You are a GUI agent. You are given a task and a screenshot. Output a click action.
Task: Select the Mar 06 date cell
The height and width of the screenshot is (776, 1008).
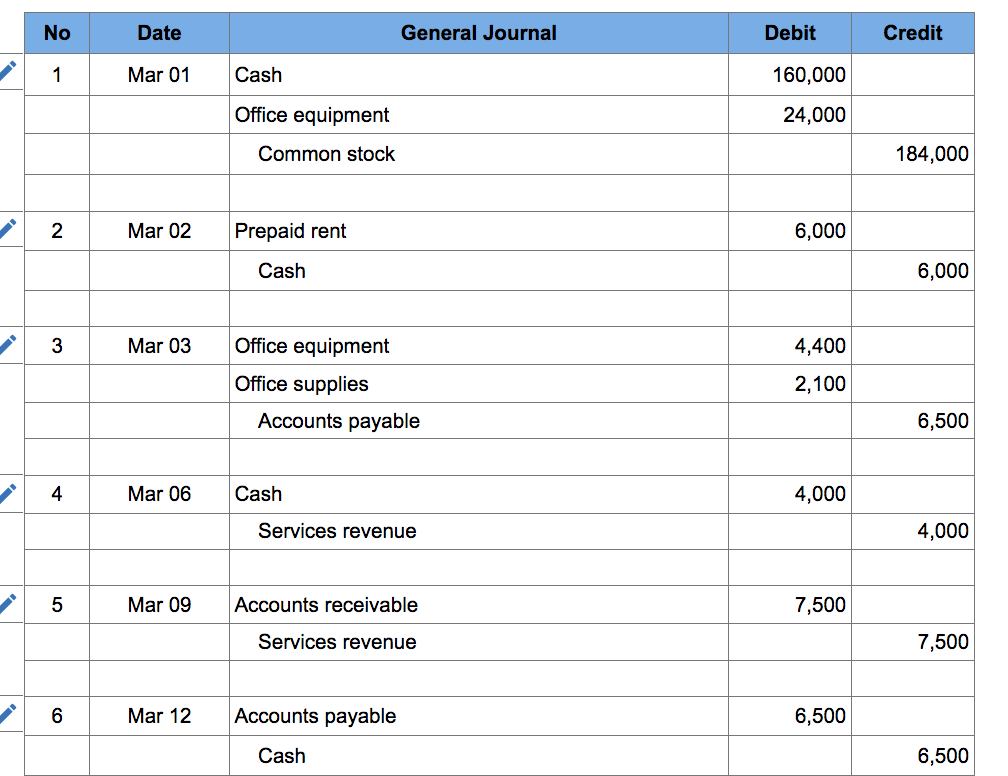click(159, 494)
